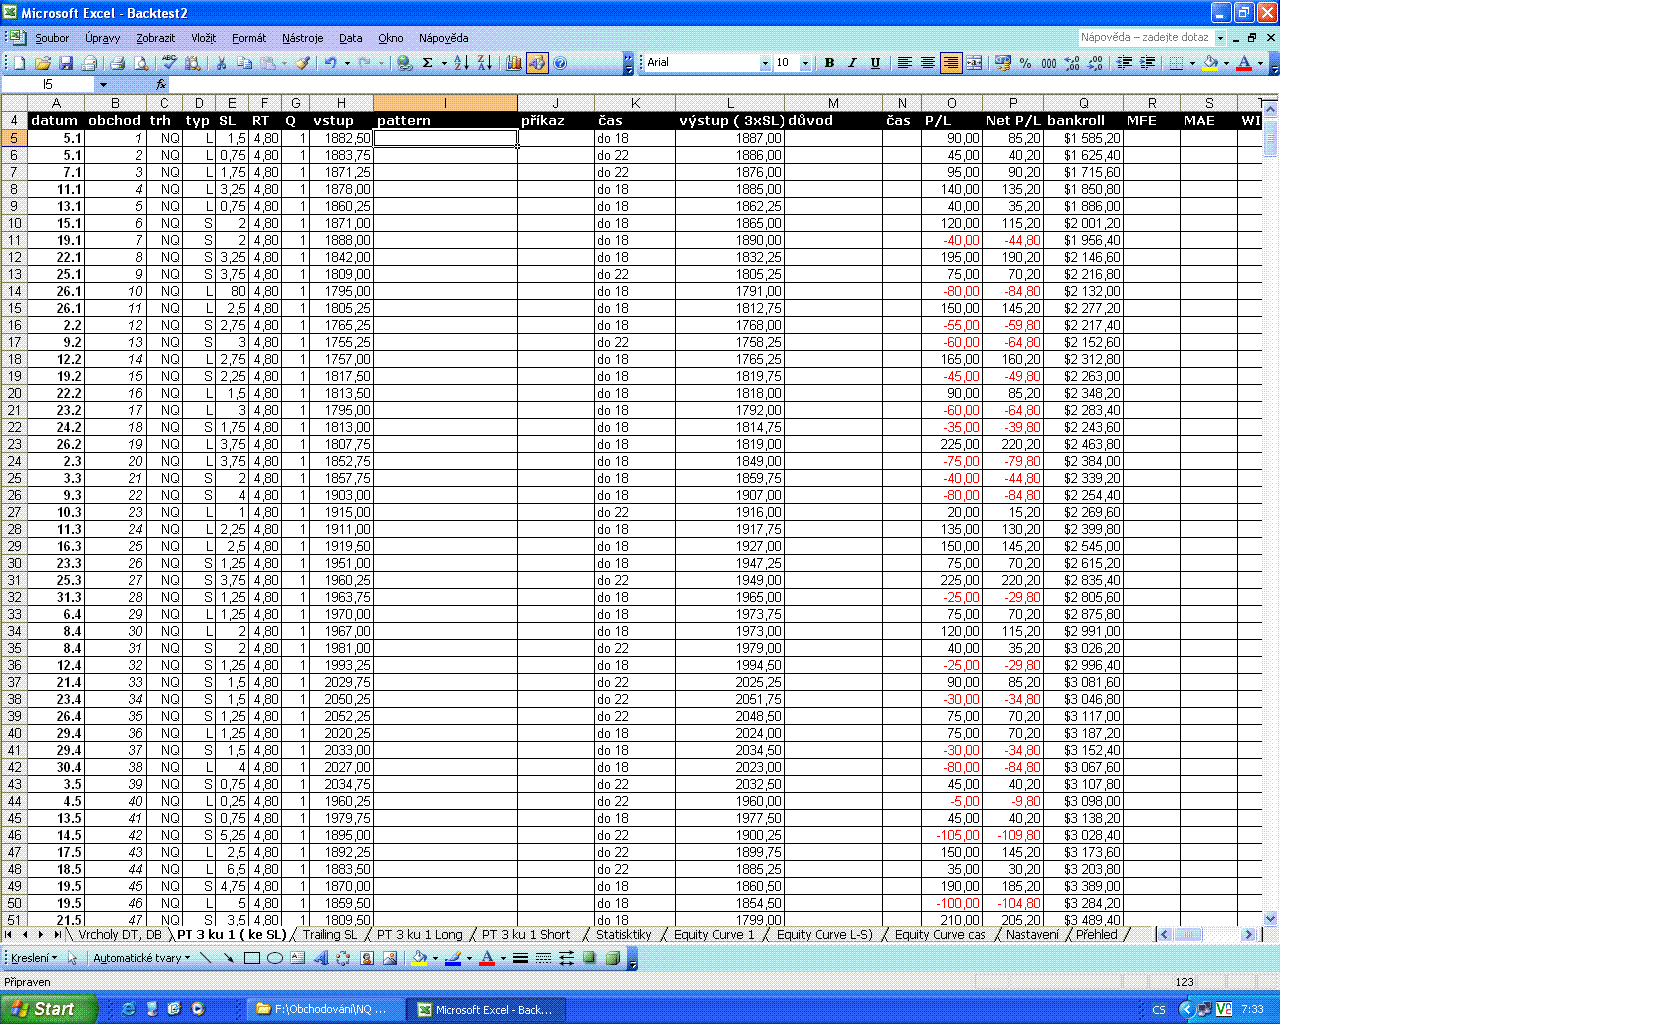This screenshot has height=1024, width=1680.
Task: Decrease decimal places
Action: 1095,63
